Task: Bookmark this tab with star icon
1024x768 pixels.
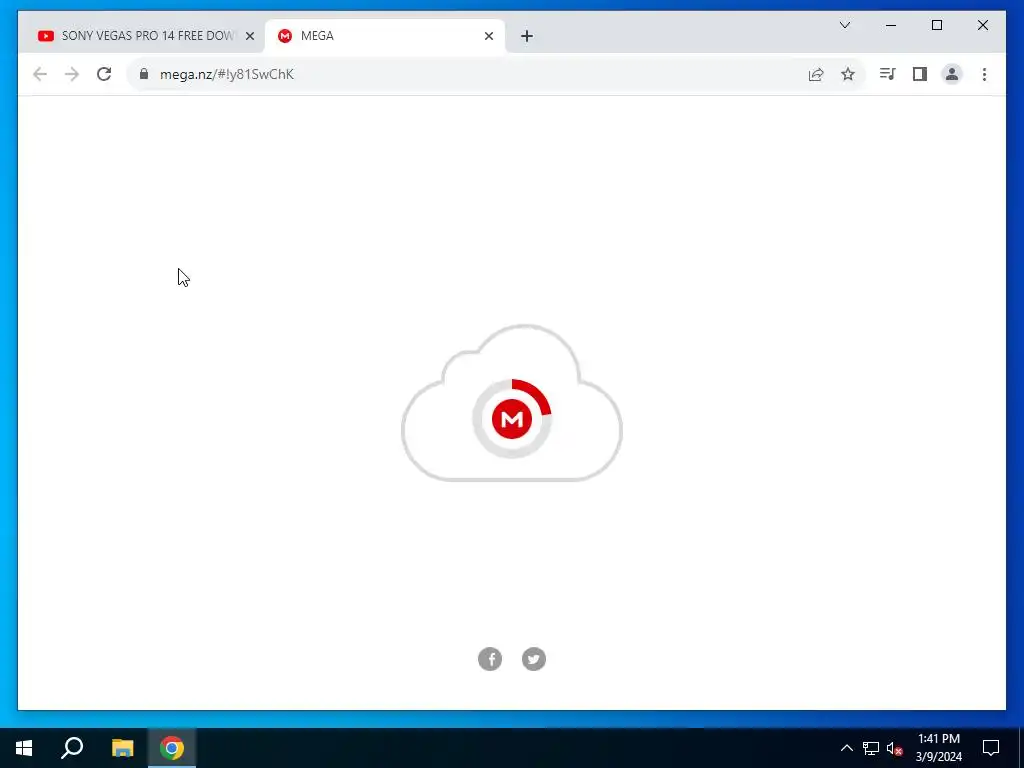Action: point(848,74)
